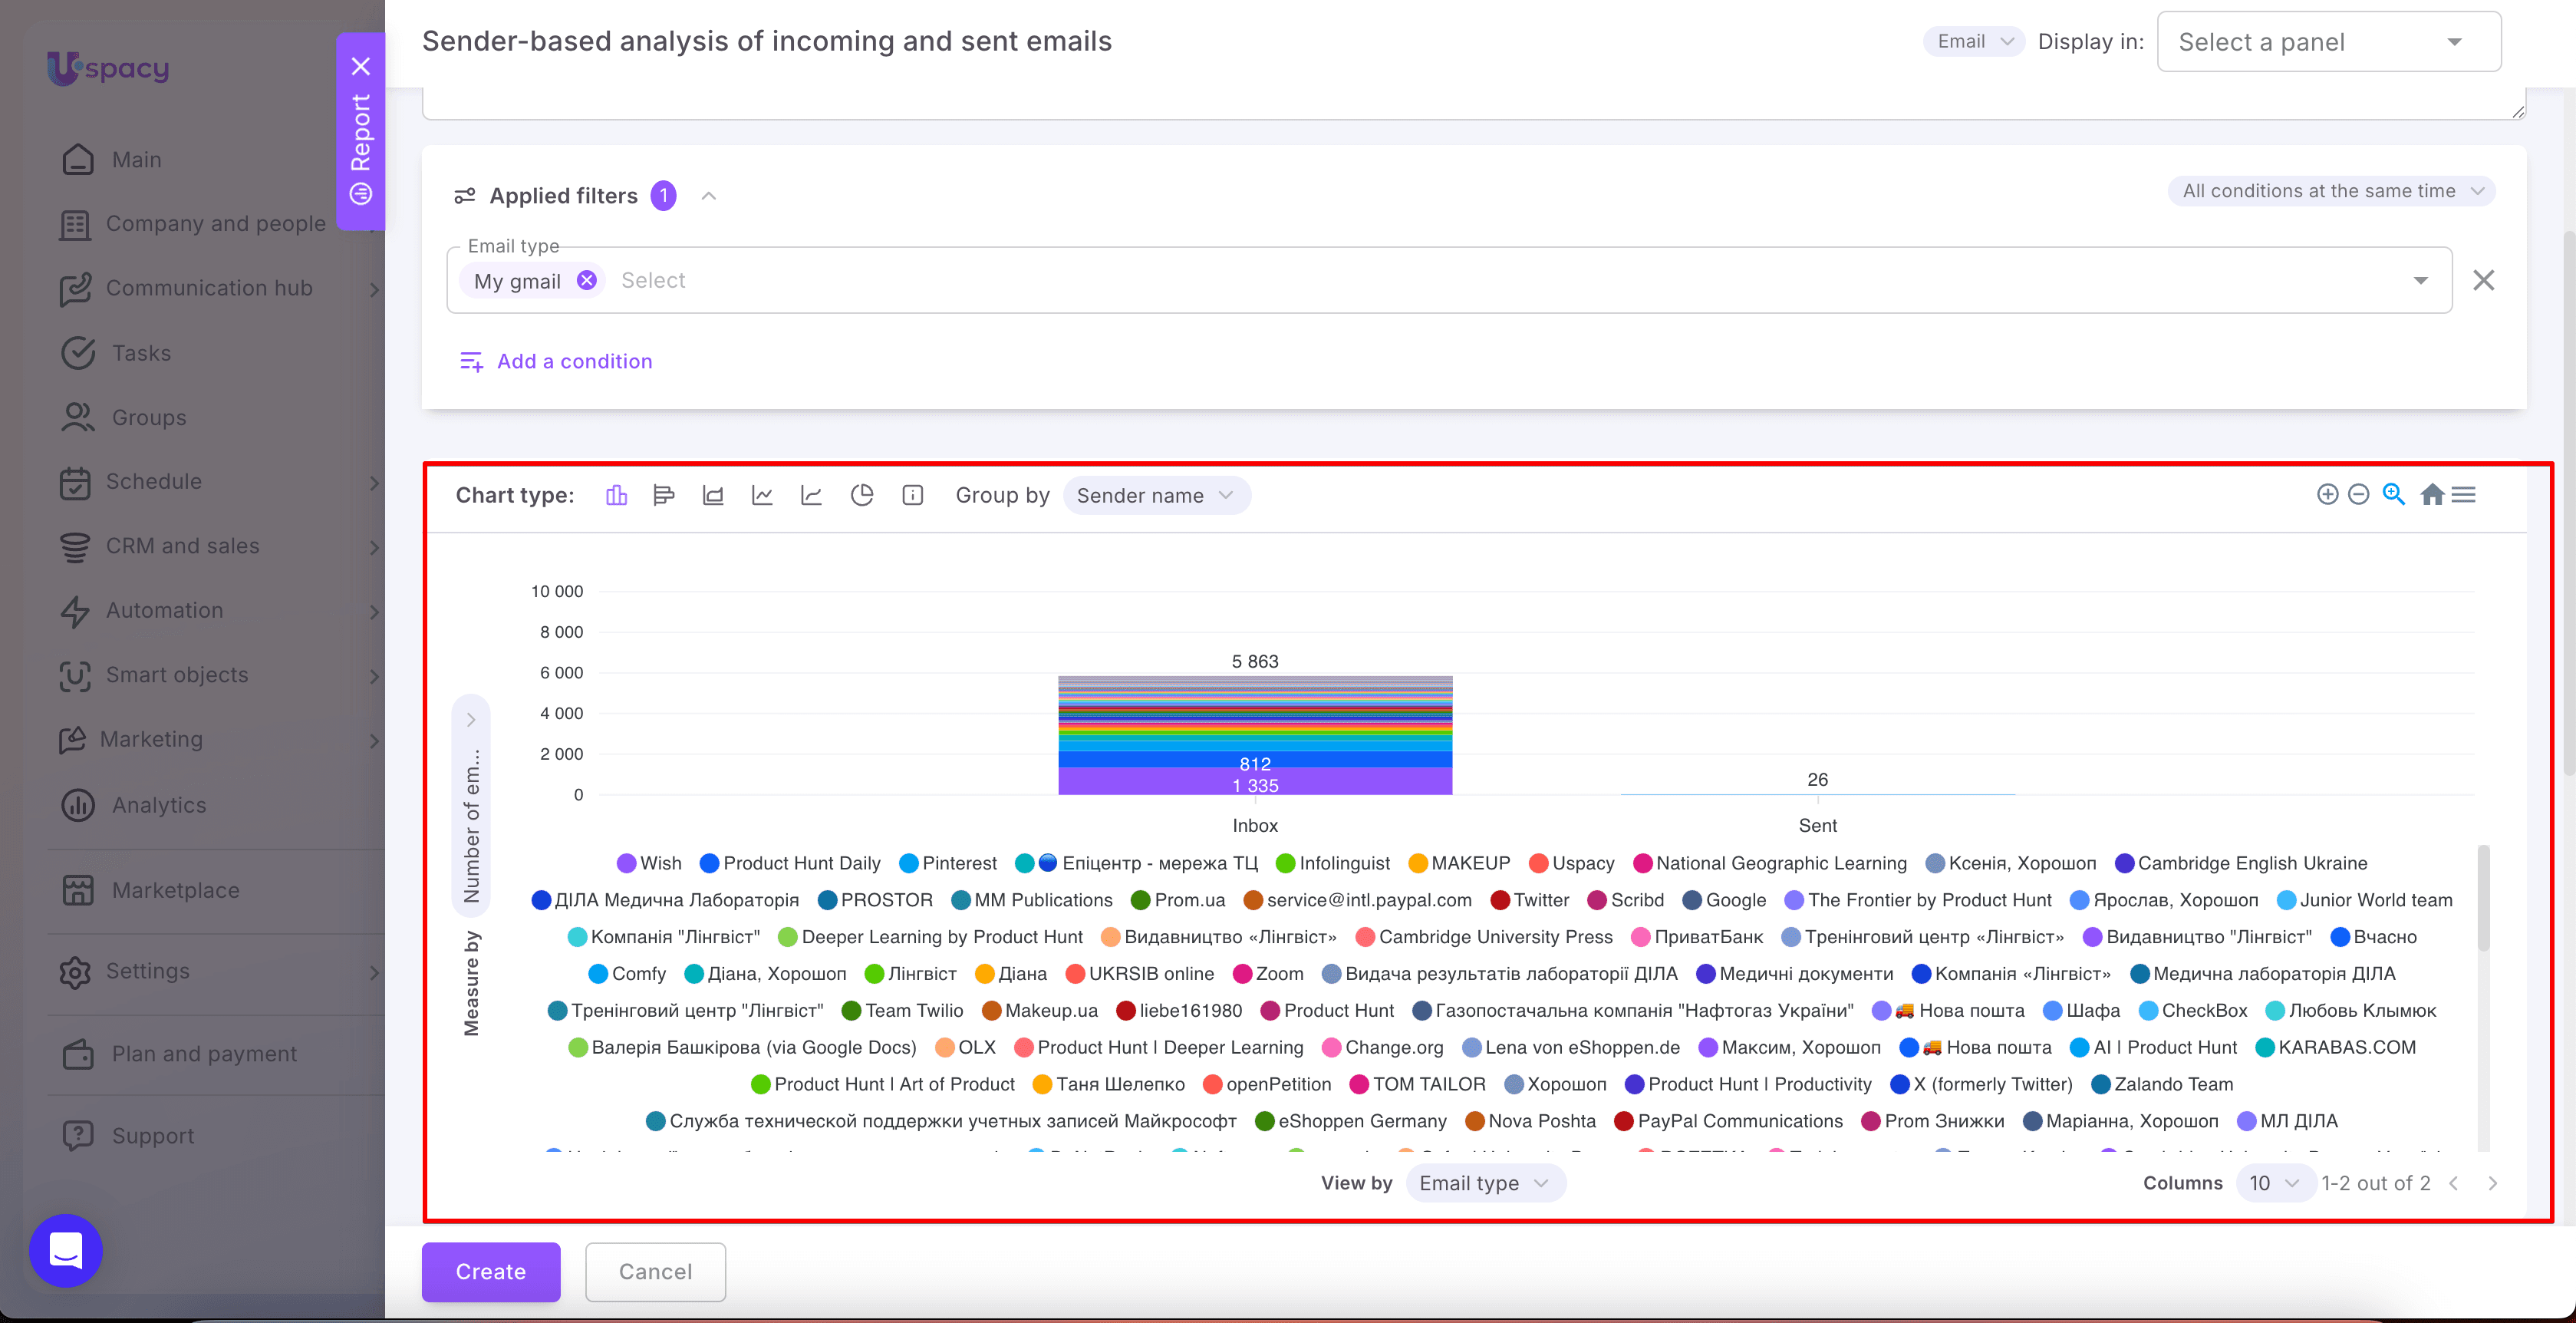Open Support in the sidebar

tap(153, 1136)
